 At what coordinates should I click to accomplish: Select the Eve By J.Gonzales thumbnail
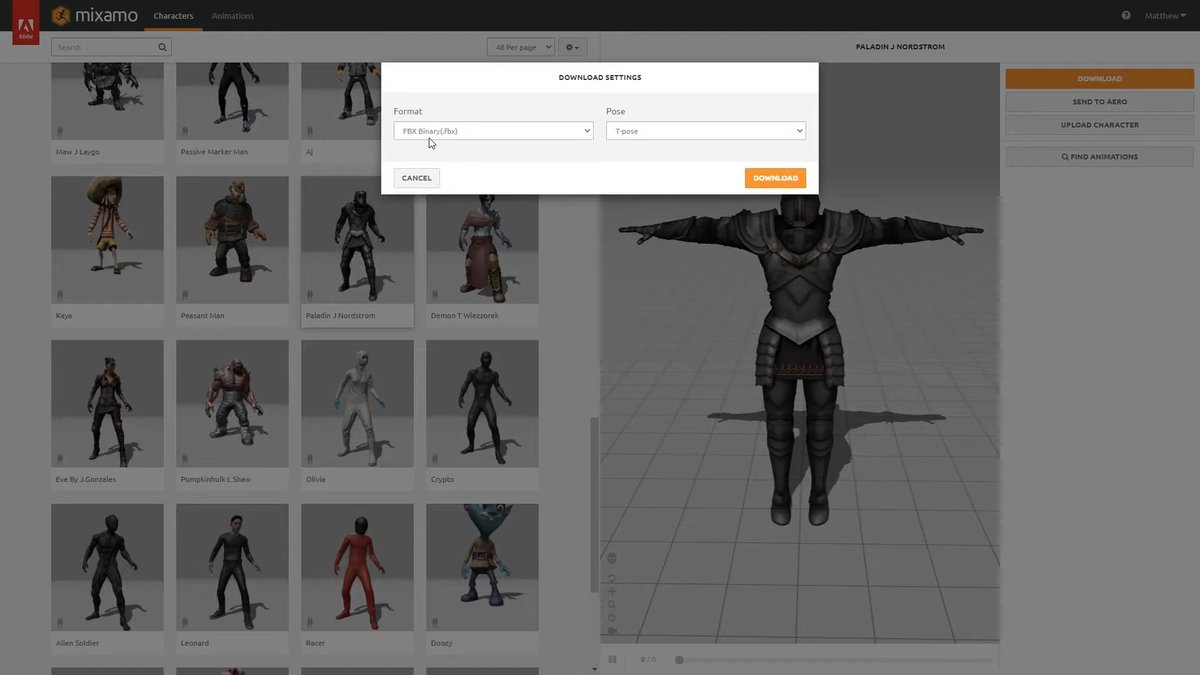[x=107, y=404]
